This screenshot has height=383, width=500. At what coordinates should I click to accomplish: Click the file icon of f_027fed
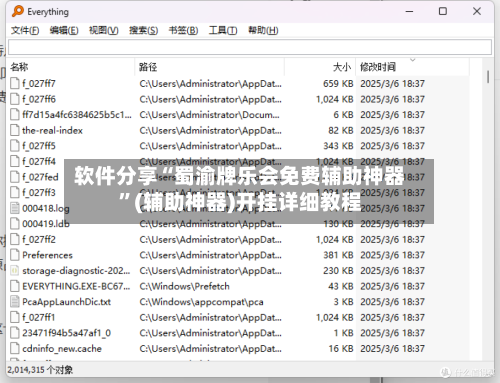pos(15,177)
